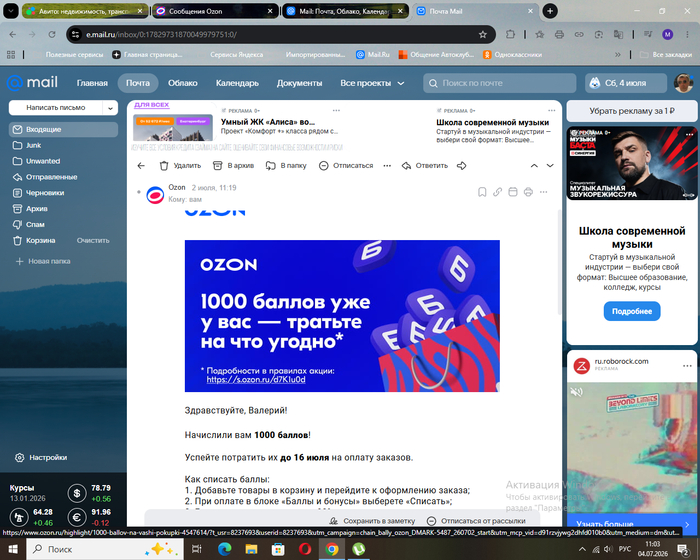Unmute the roborock ad video
This screenshot has height=560, width=700.
click(x=577, y=392)
